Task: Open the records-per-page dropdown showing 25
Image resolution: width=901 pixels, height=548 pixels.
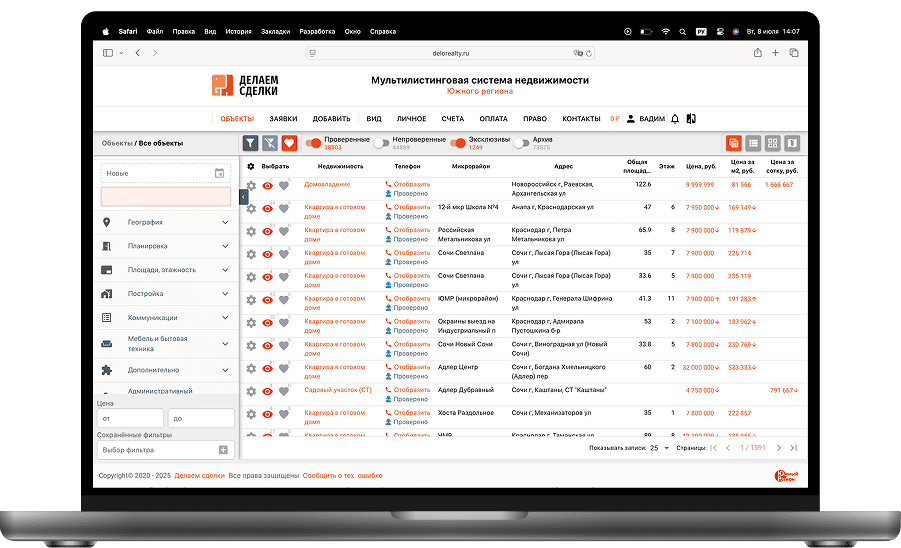Action: pos(658,448)
